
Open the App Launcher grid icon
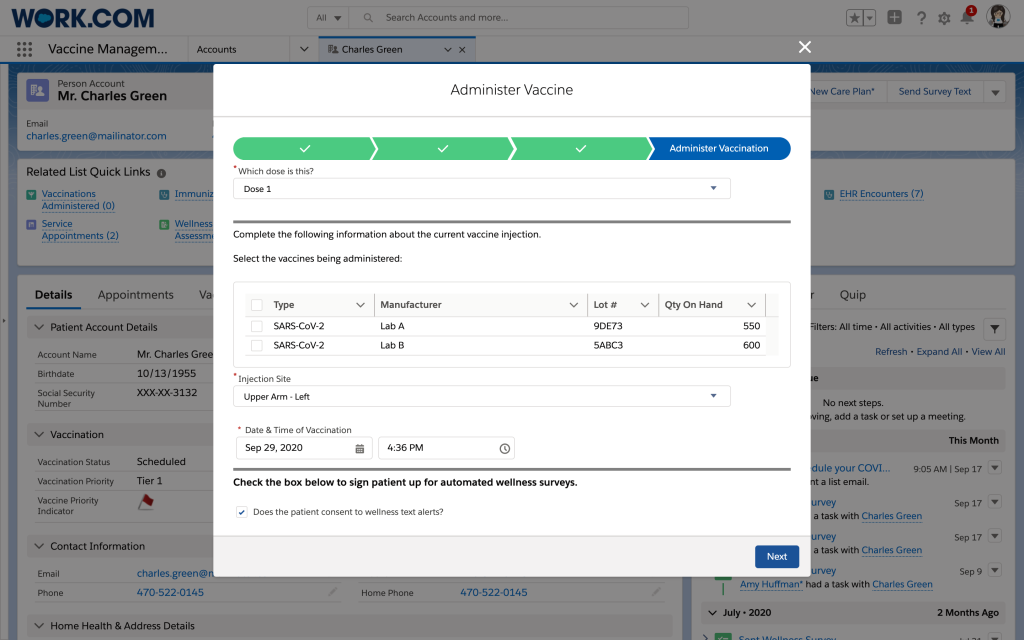point(25,49)
